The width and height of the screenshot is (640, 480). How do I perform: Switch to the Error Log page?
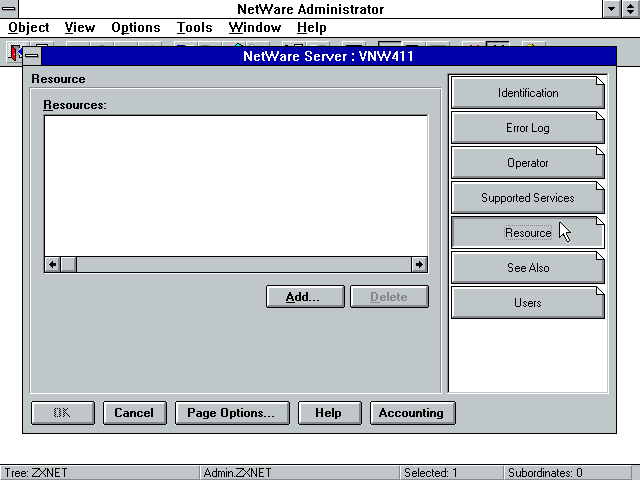point(528,128)
